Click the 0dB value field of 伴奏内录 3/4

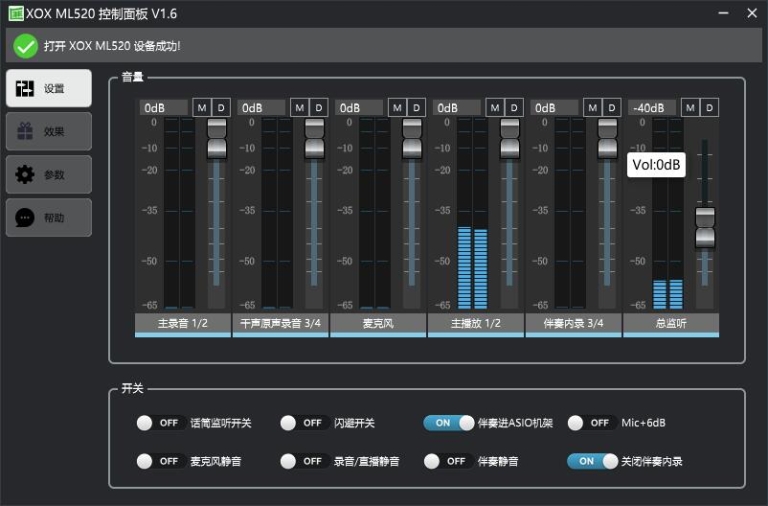(554, 108)
